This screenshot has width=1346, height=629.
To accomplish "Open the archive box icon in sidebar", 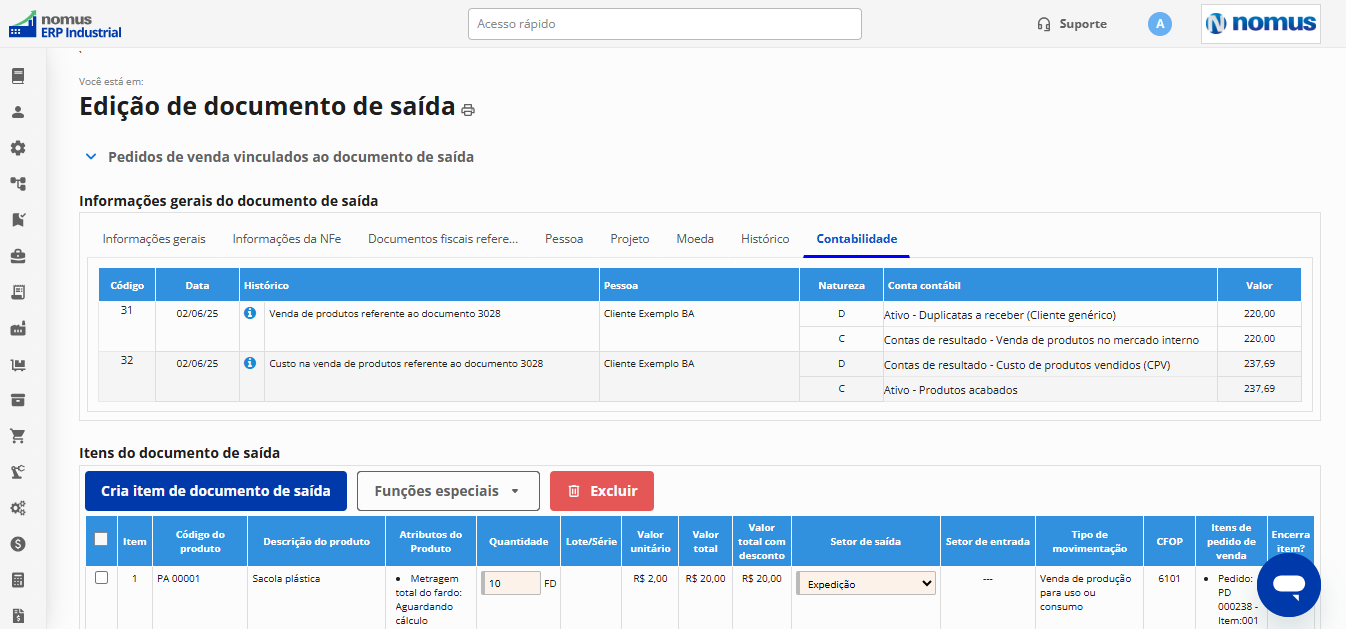I will [x=18, y=400].
